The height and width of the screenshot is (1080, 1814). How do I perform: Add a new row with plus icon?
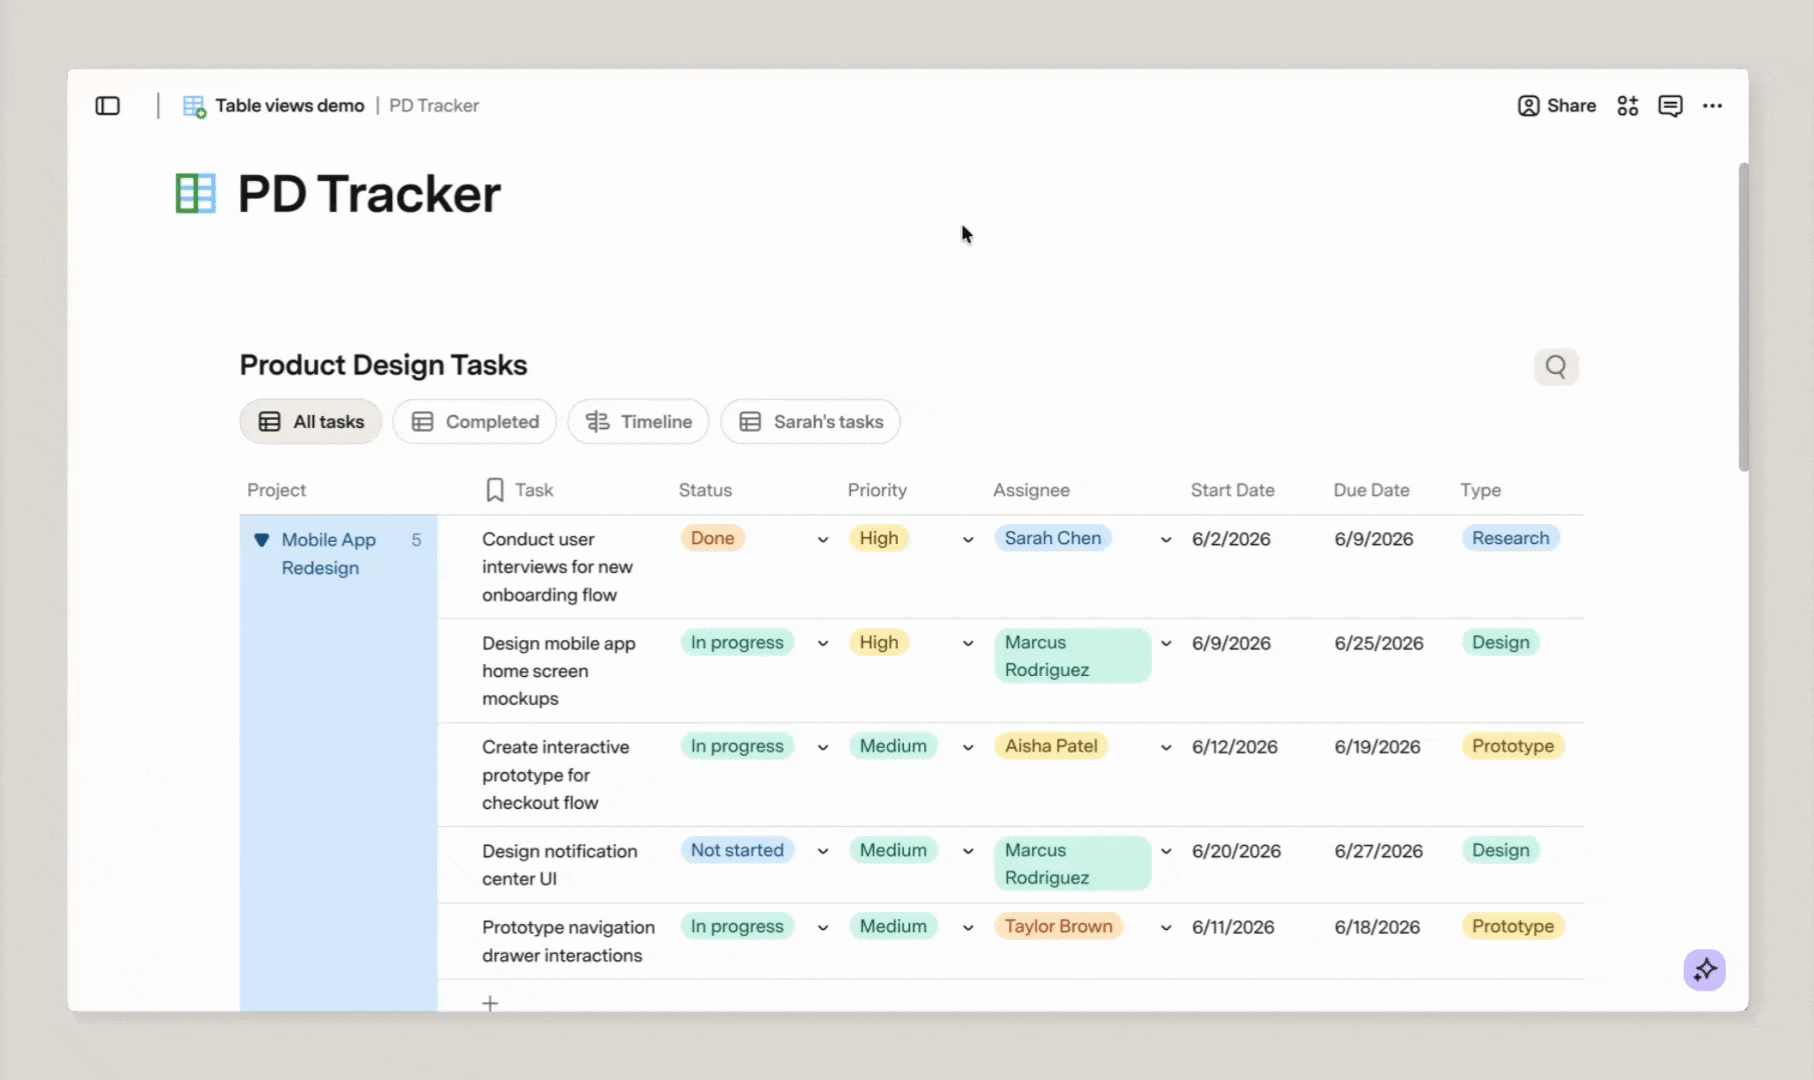click(x=490, y=1003)
